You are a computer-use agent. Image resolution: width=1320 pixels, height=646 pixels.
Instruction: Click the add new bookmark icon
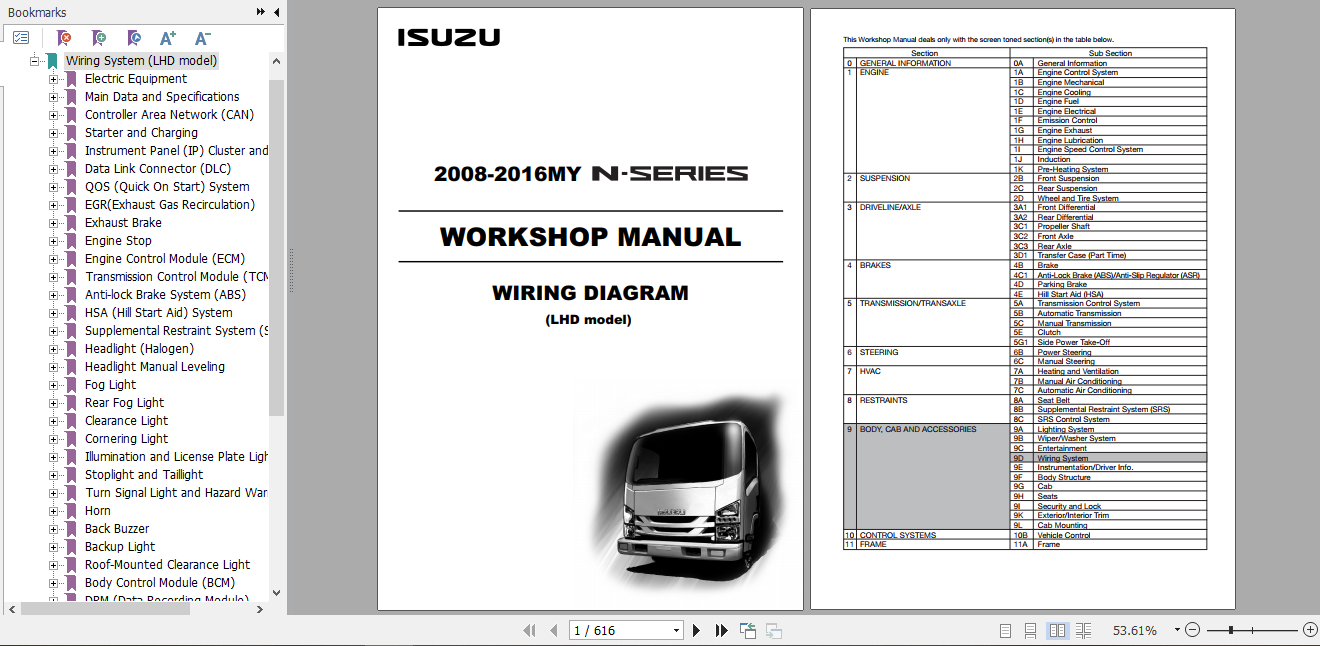click(x=98, y=38)
